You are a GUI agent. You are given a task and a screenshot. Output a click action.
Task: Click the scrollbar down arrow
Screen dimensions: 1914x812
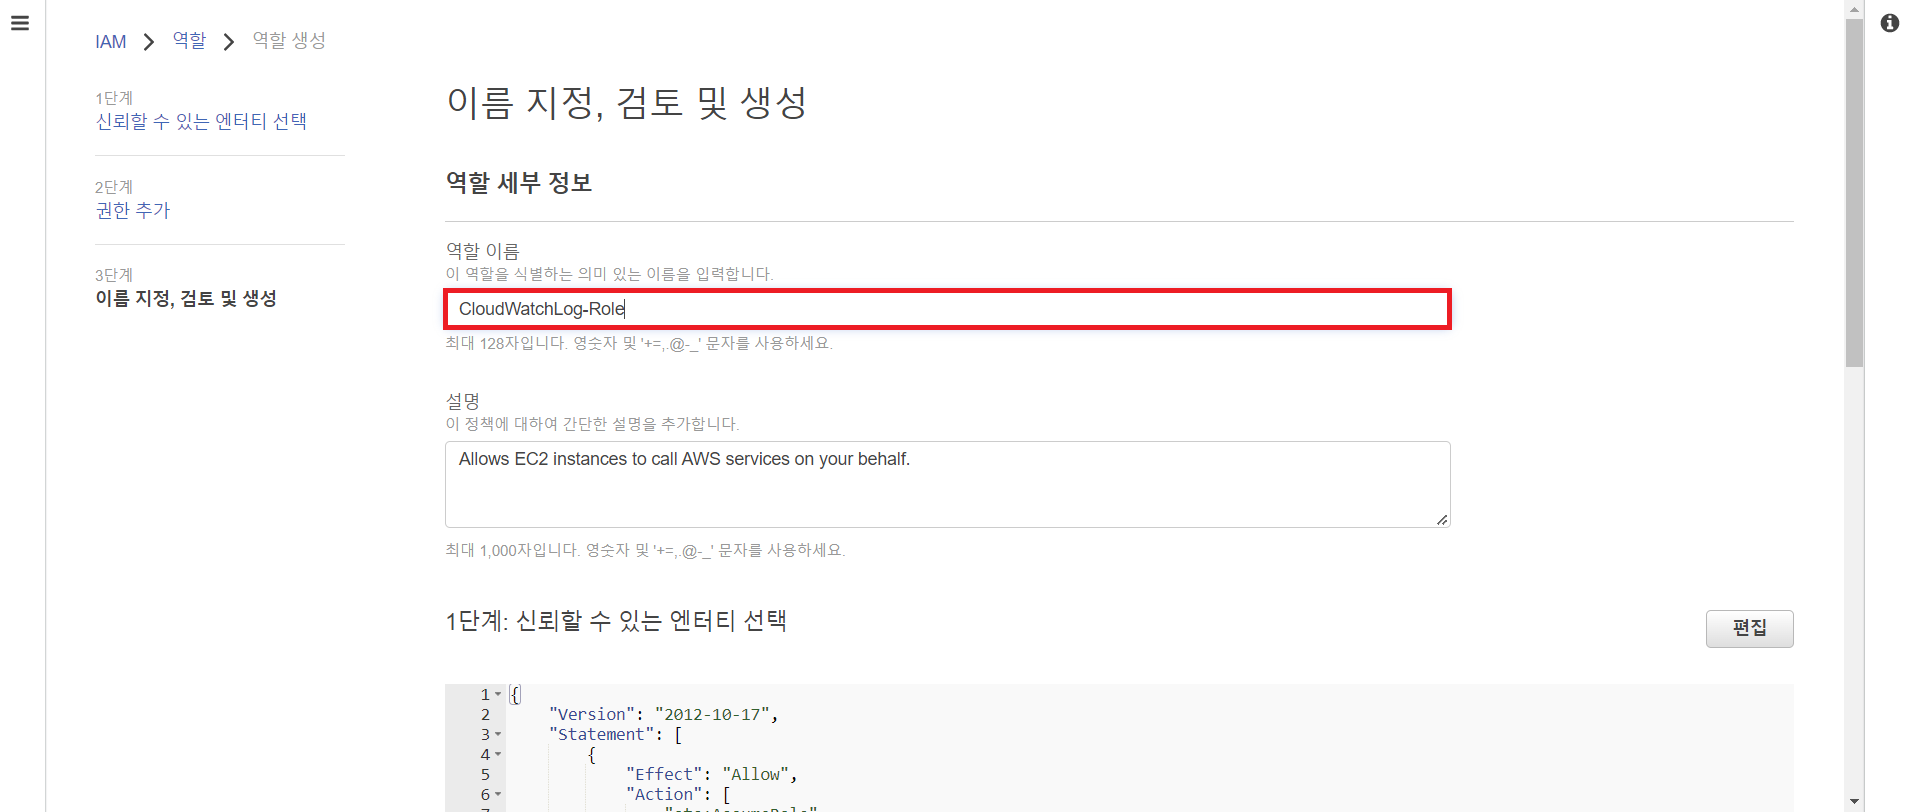click(x=1854, y=802)
